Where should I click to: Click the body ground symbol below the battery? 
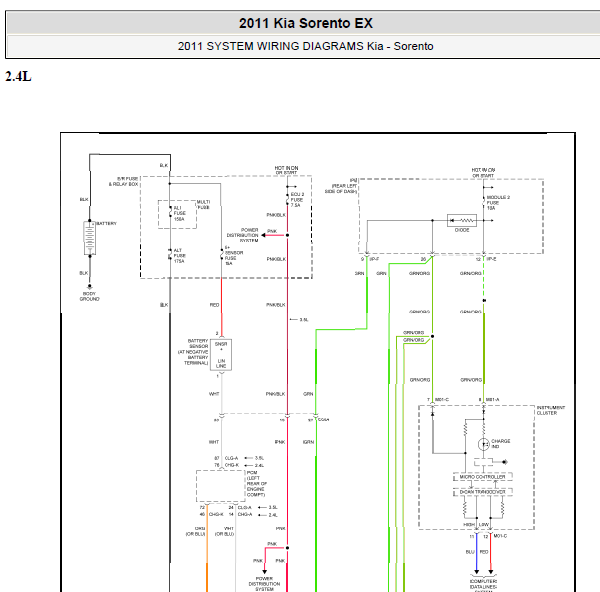coord(90,286)
